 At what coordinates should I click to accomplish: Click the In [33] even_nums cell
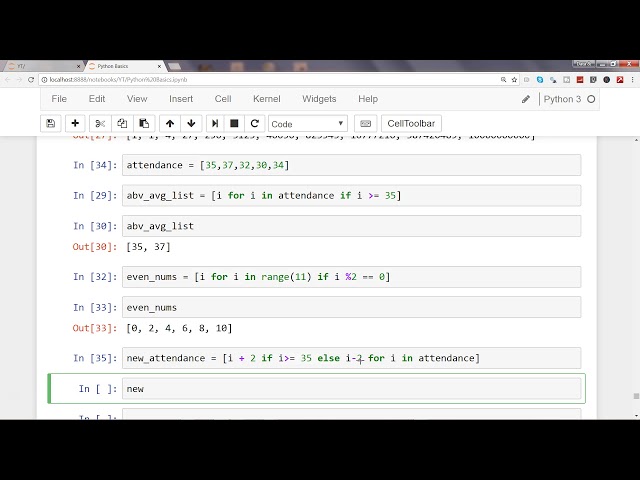[351, 307]
